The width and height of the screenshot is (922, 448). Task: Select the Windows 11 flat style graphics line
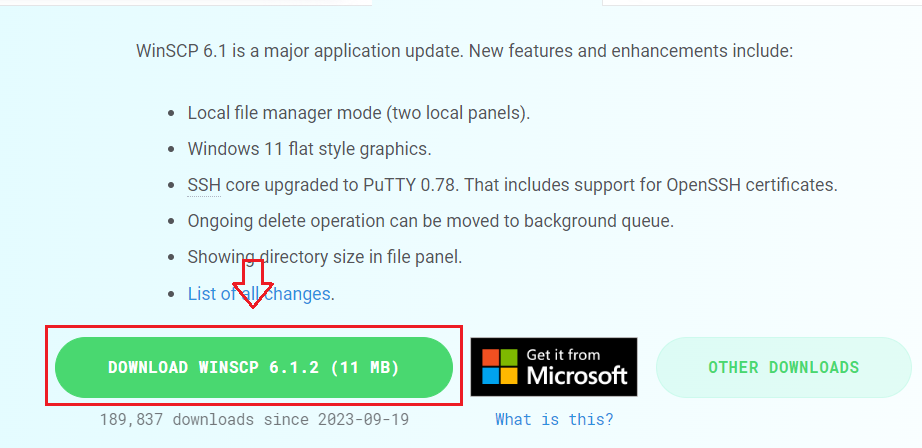tap(309, 149)
